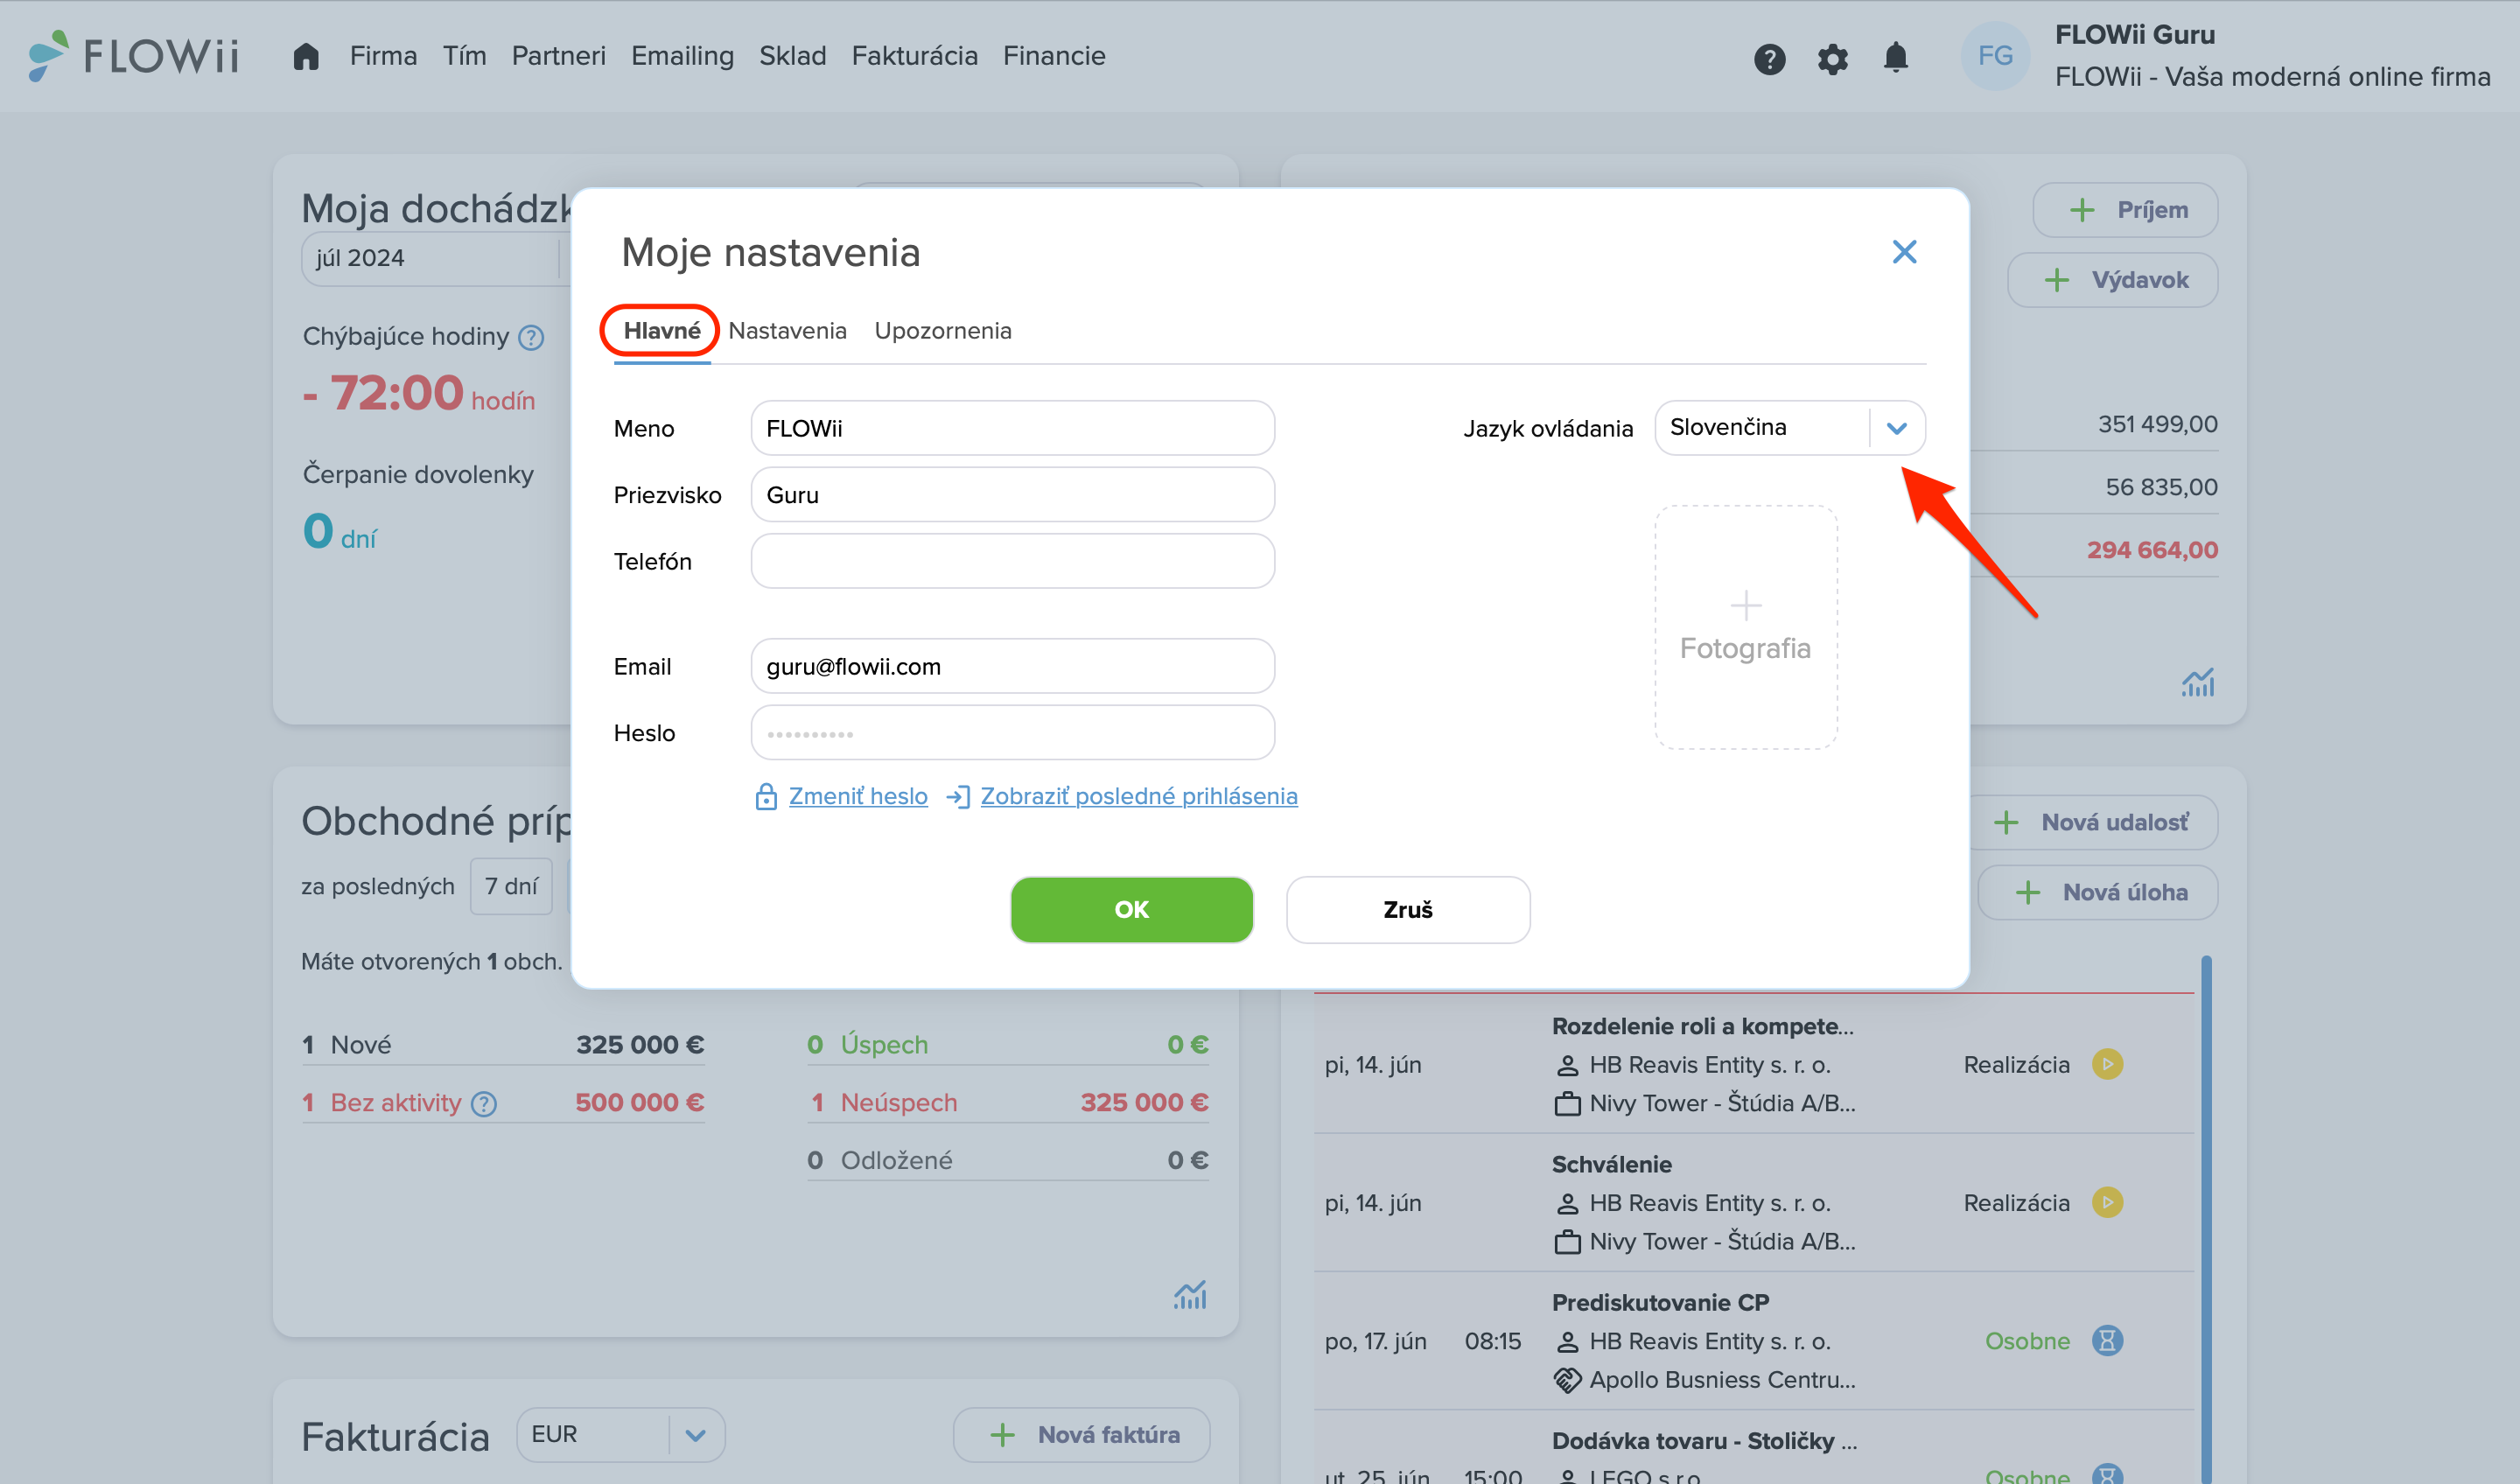The height and width of the screenshot is (1484, 2520).
Task: Click the Priezvisko input field
Action: (x=1012, y=494)
